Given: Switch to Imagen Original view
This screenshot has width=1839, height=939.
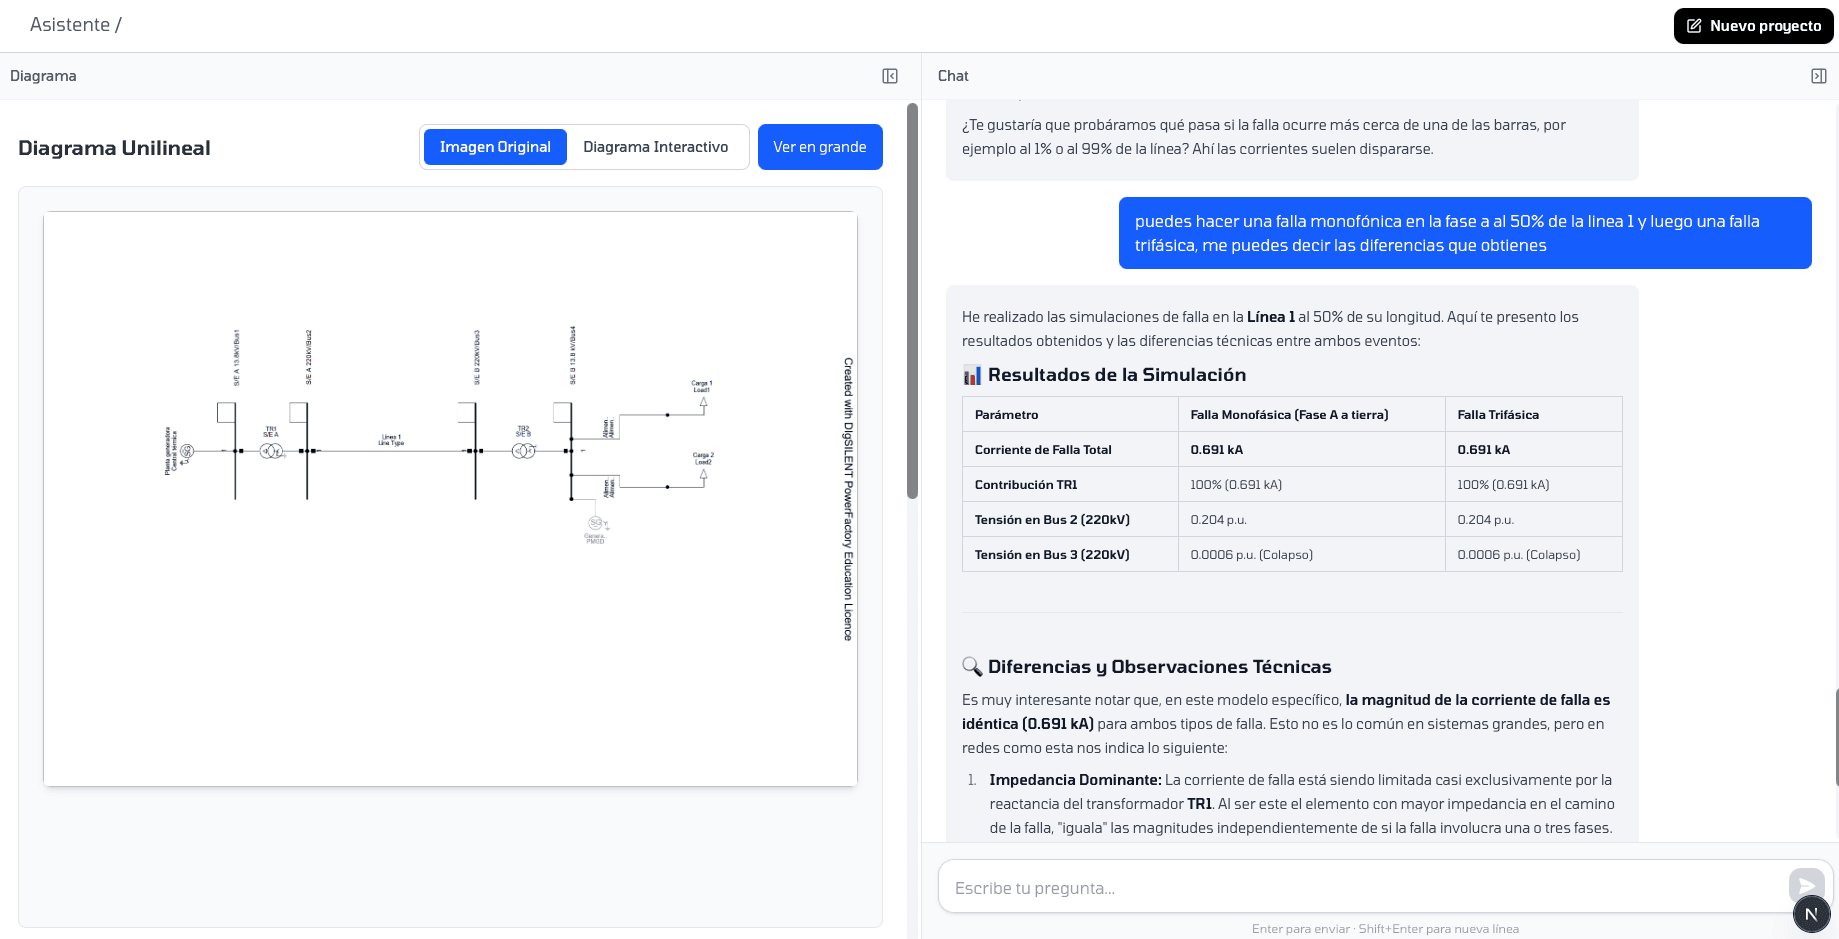Looking at the screenshot, I should [495, 147].
